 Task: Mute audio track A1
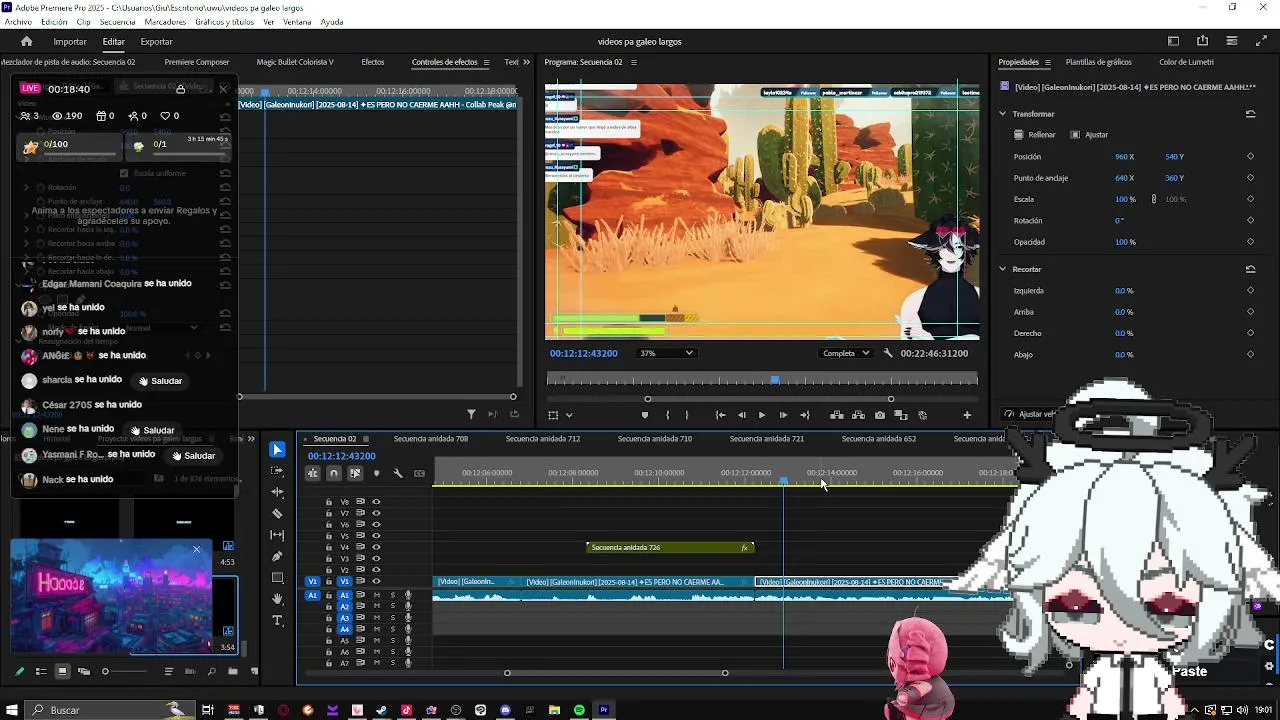377,595
